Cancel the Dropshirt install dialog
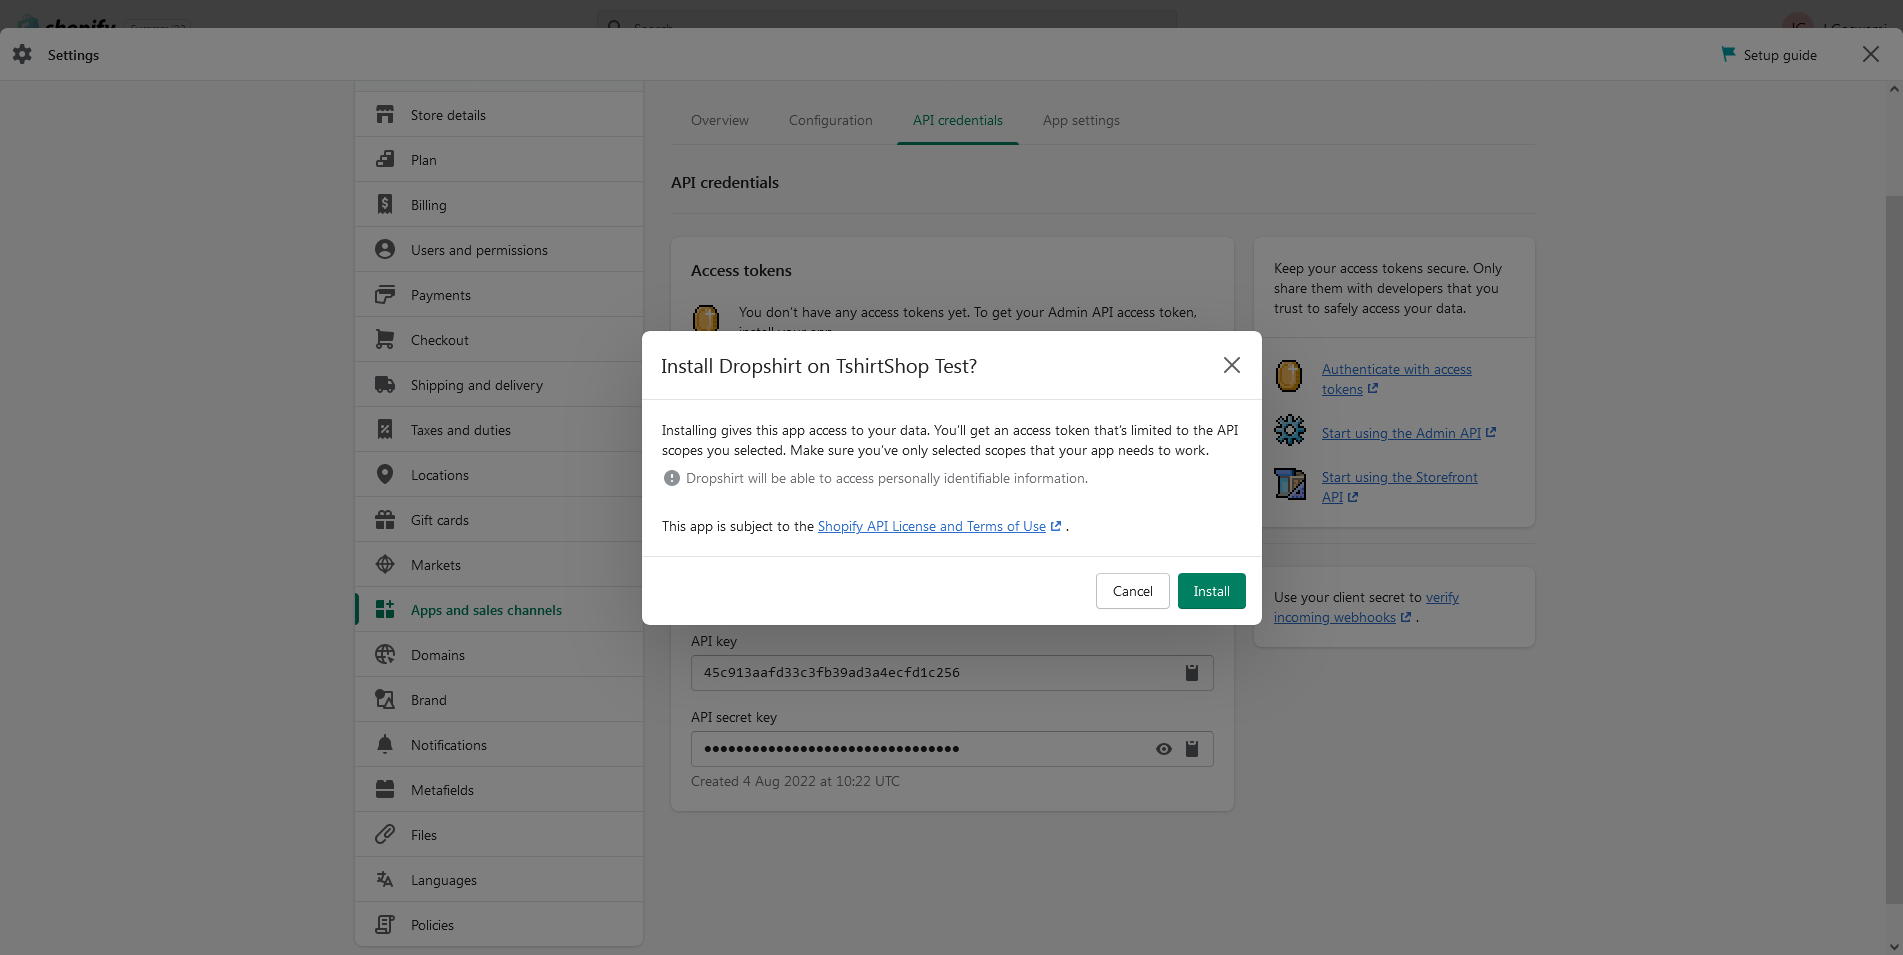The width and height of the screenshot is (1903, 955). click(x=1132, y=591)
